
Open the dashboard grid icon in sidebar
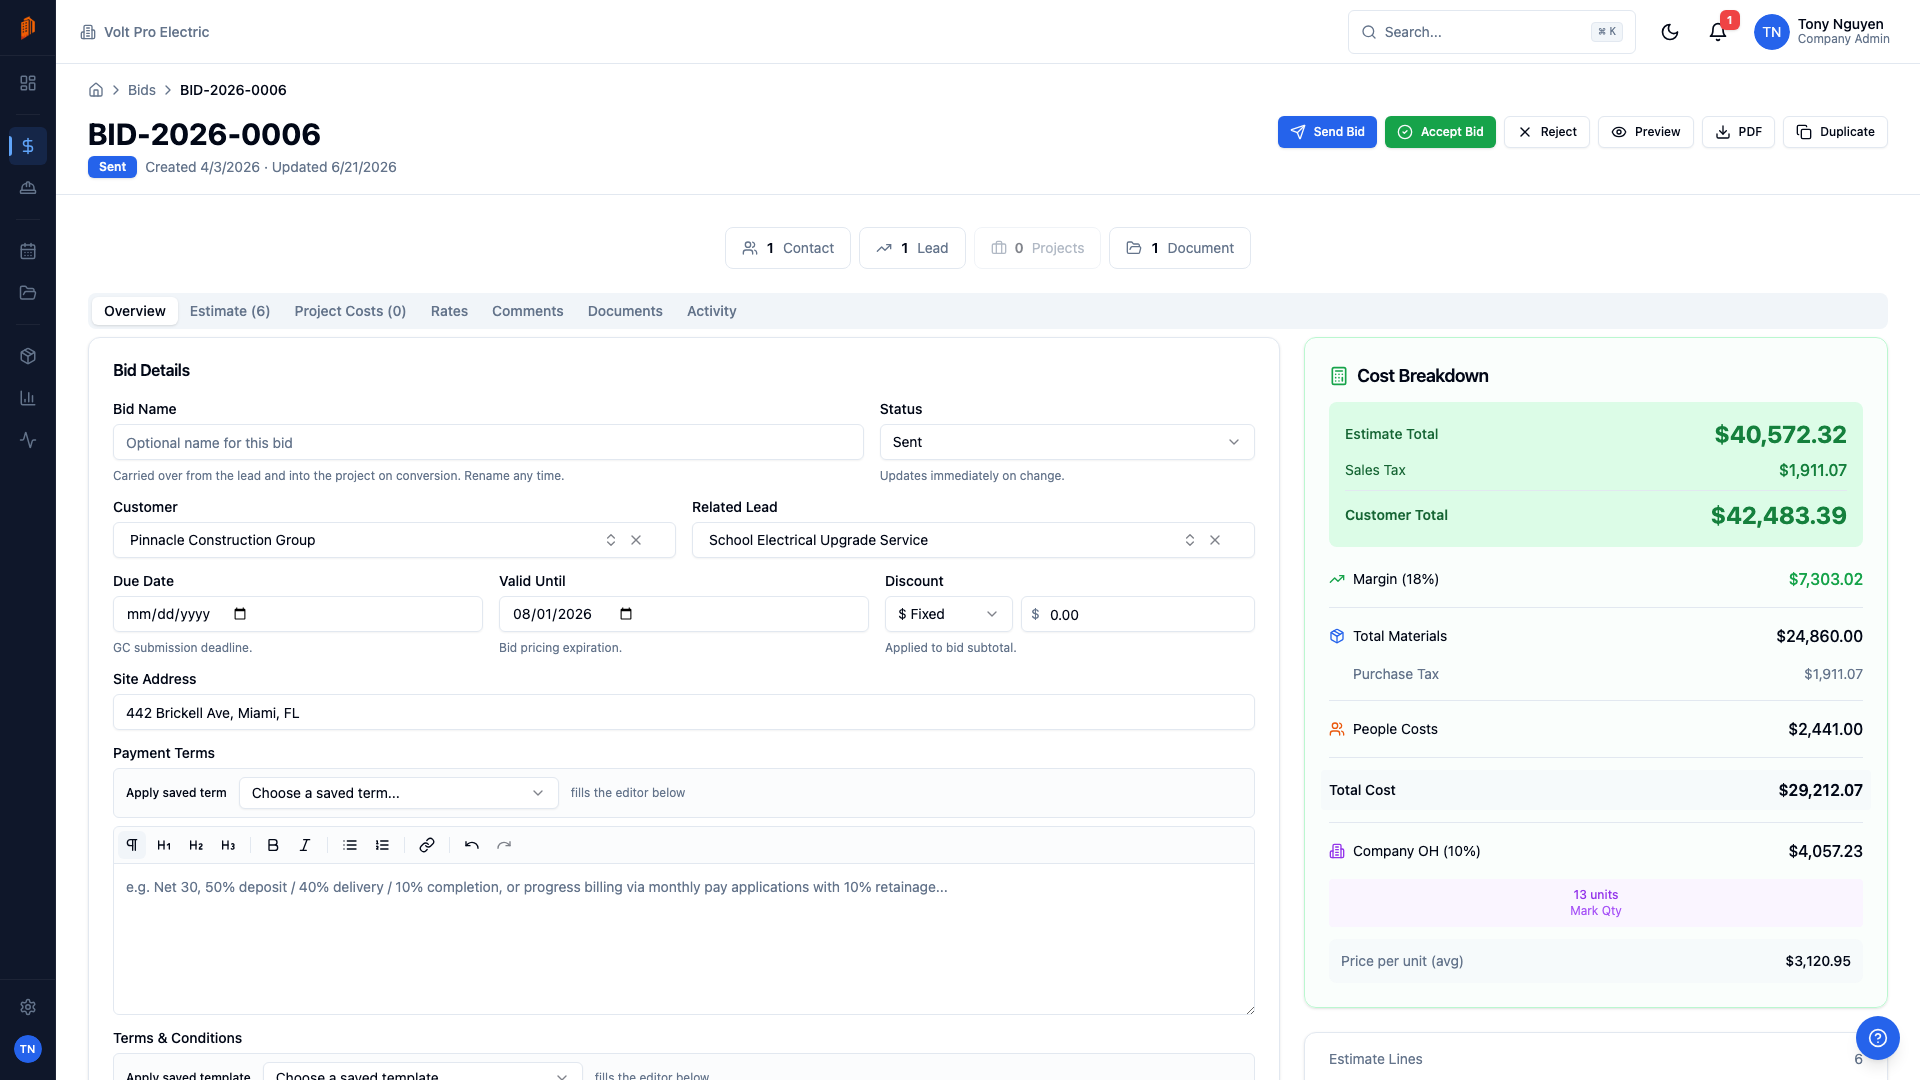coord(28,83)
